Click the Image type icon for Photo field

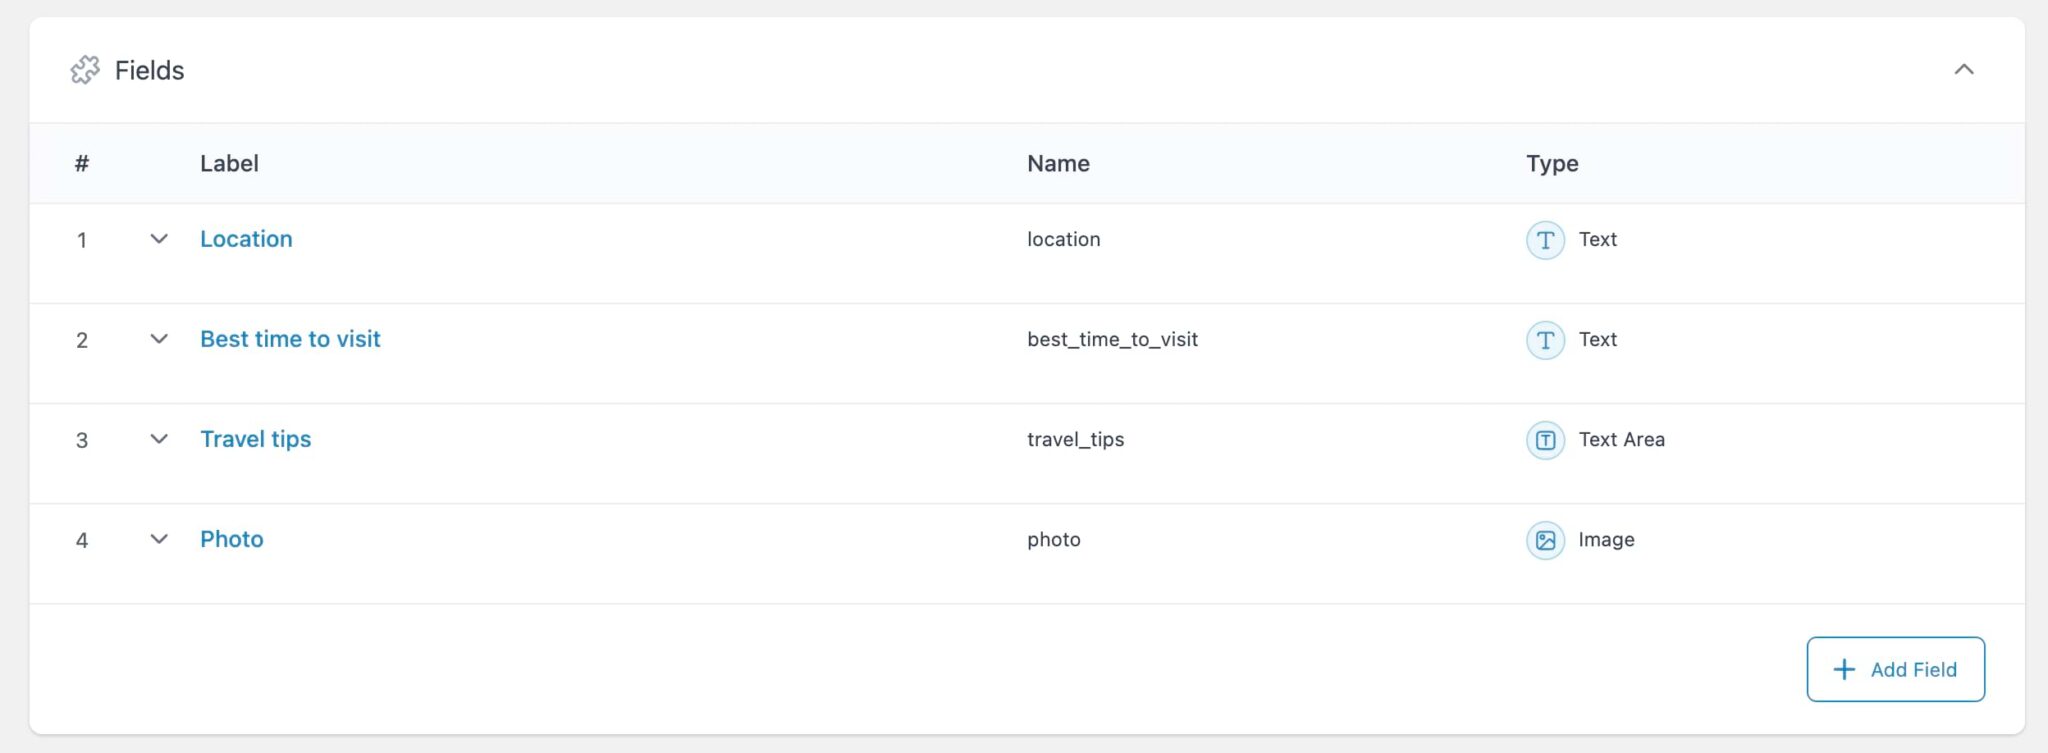tap(1545, 539)
